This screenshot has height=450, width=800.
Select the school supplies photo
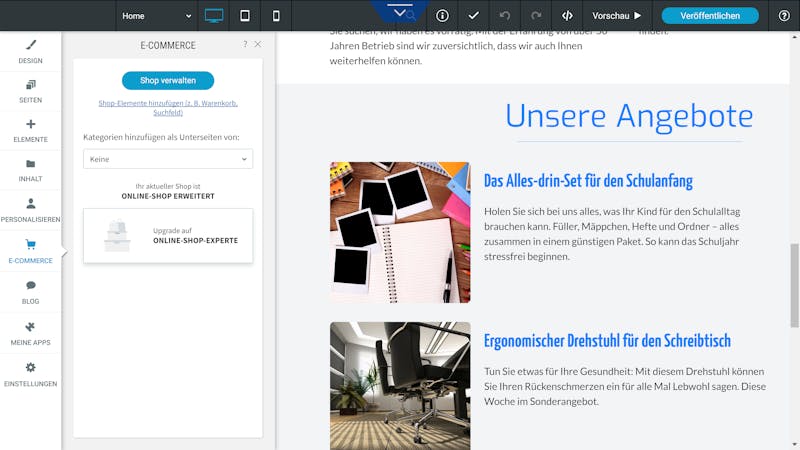click(400, 232)
